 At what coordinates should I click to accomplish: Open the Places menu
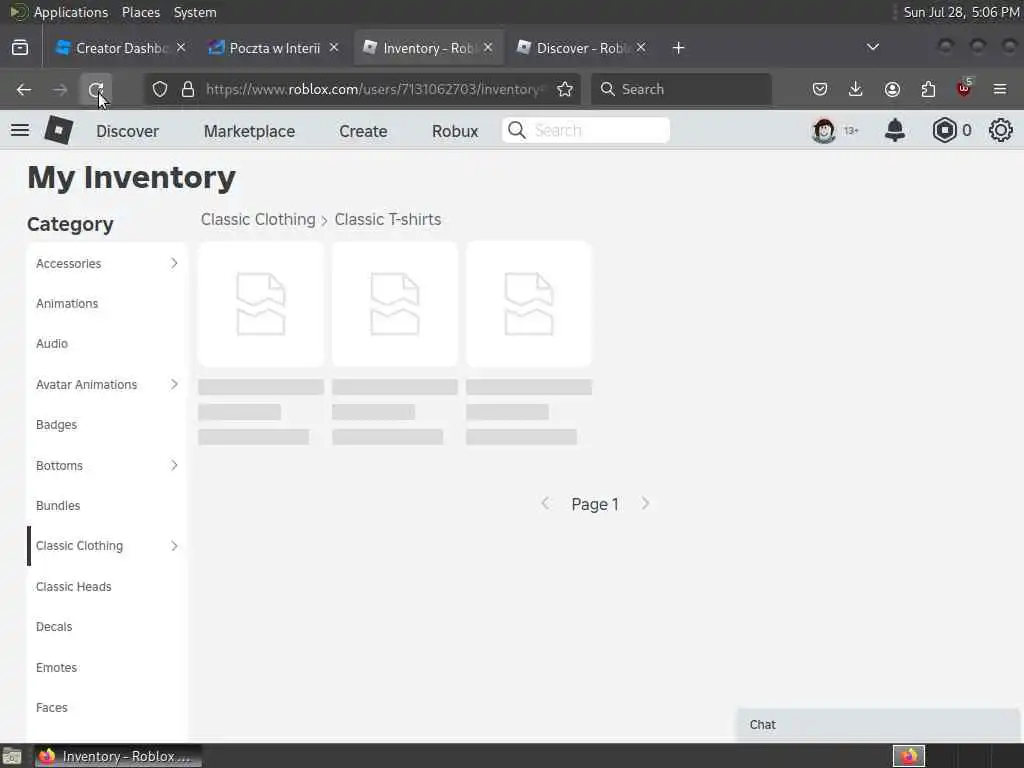(140, 12)
